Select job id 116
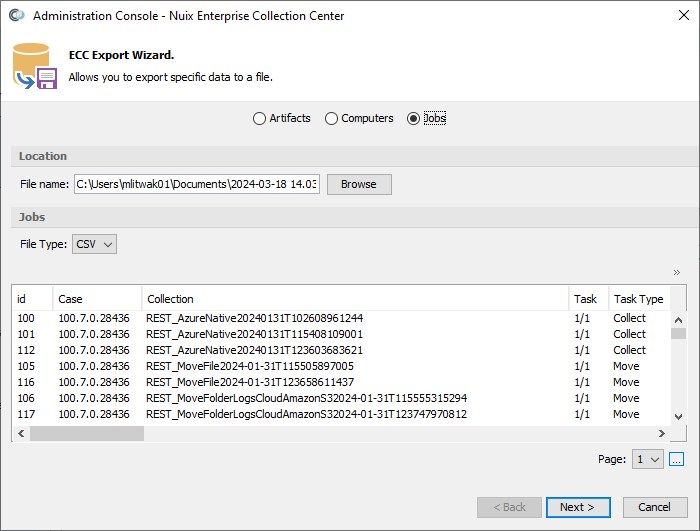 click(x=26, y=383)
